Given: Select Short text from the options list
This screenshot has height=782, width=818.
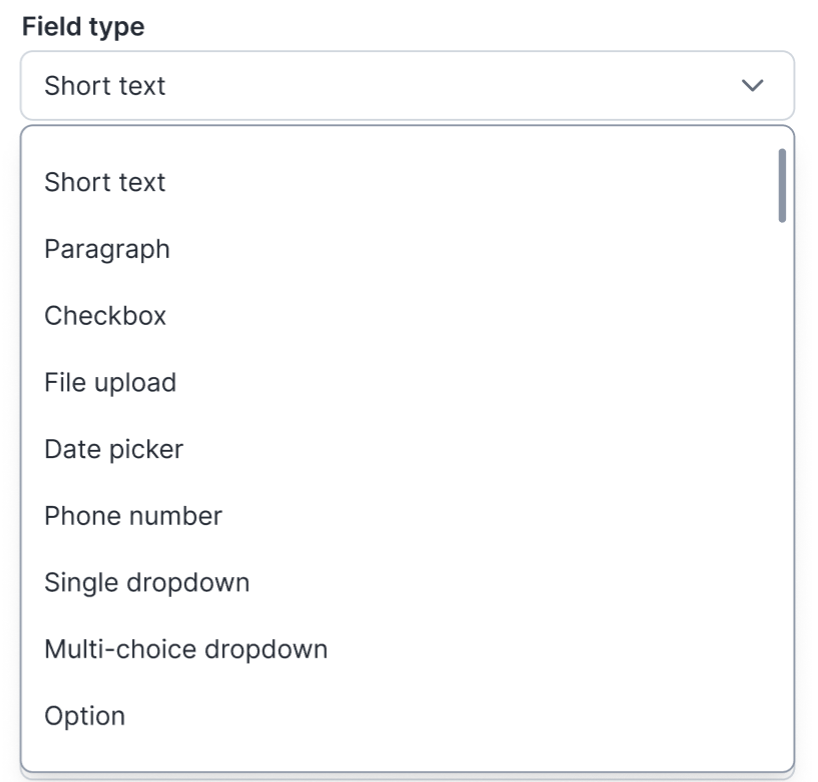Looking at the screenshot, I should click(x=105, y=183).
